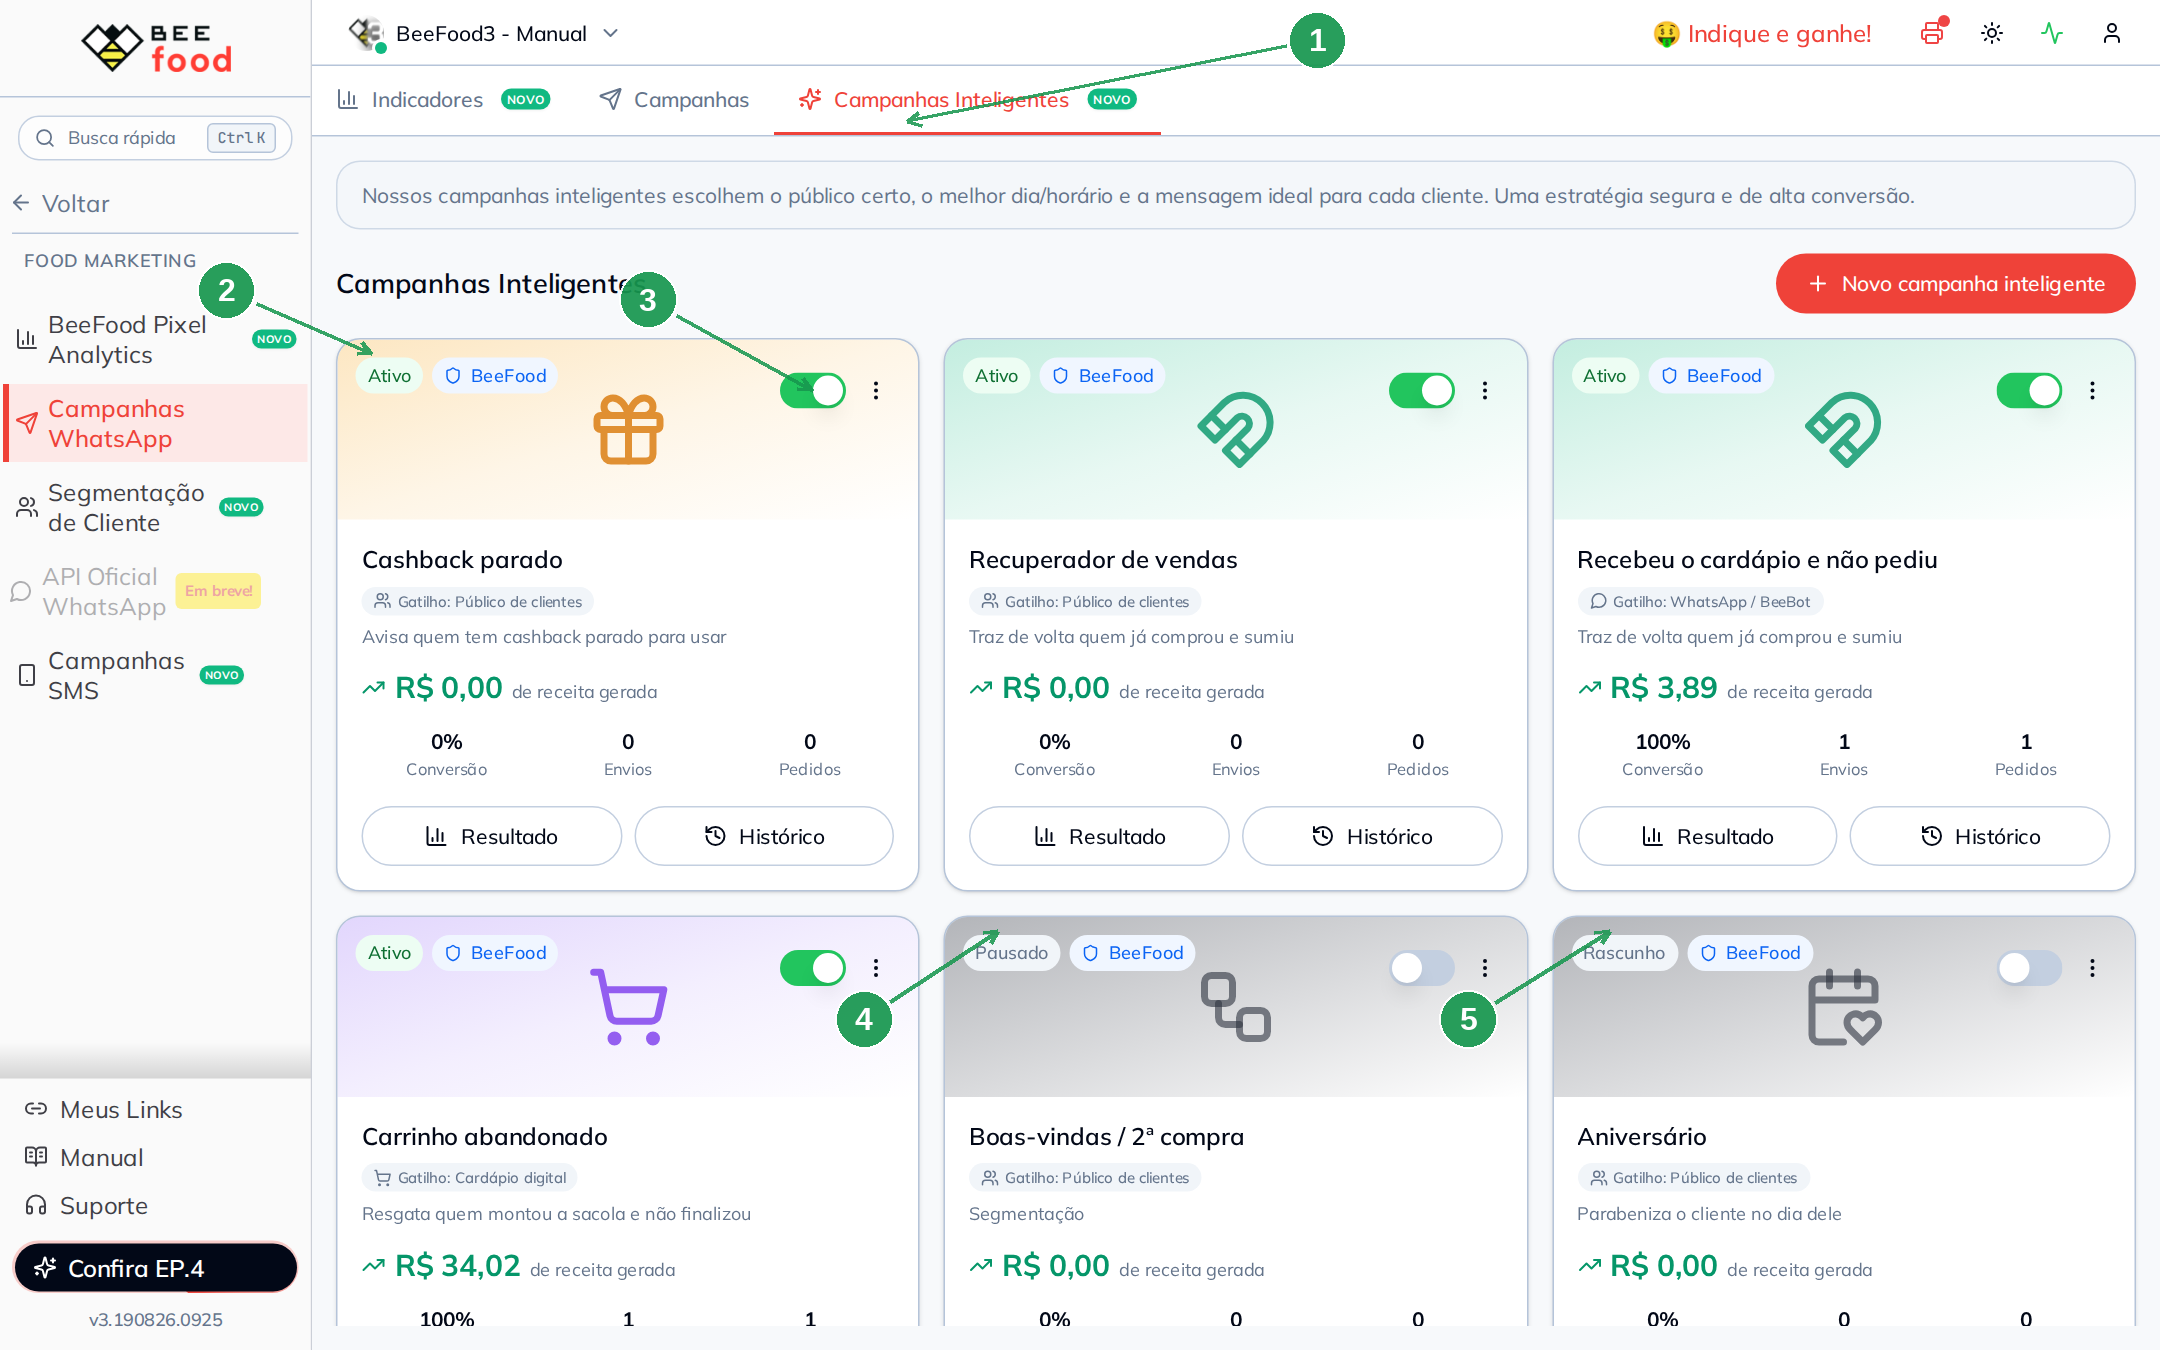Click the magnet icon on Recebeu o cardápio card

[x=1843, y=430]
